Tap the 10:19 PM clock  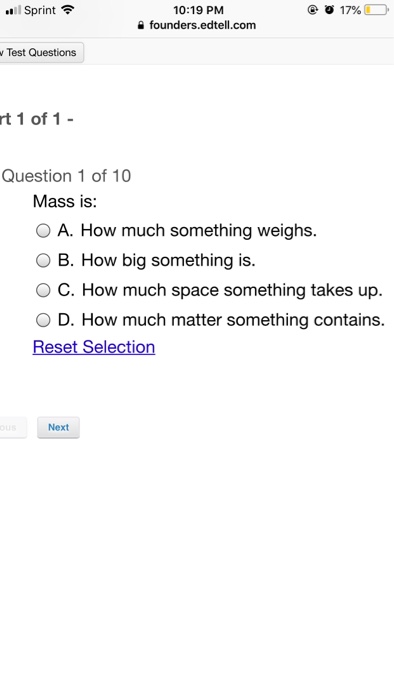(199, 10)
